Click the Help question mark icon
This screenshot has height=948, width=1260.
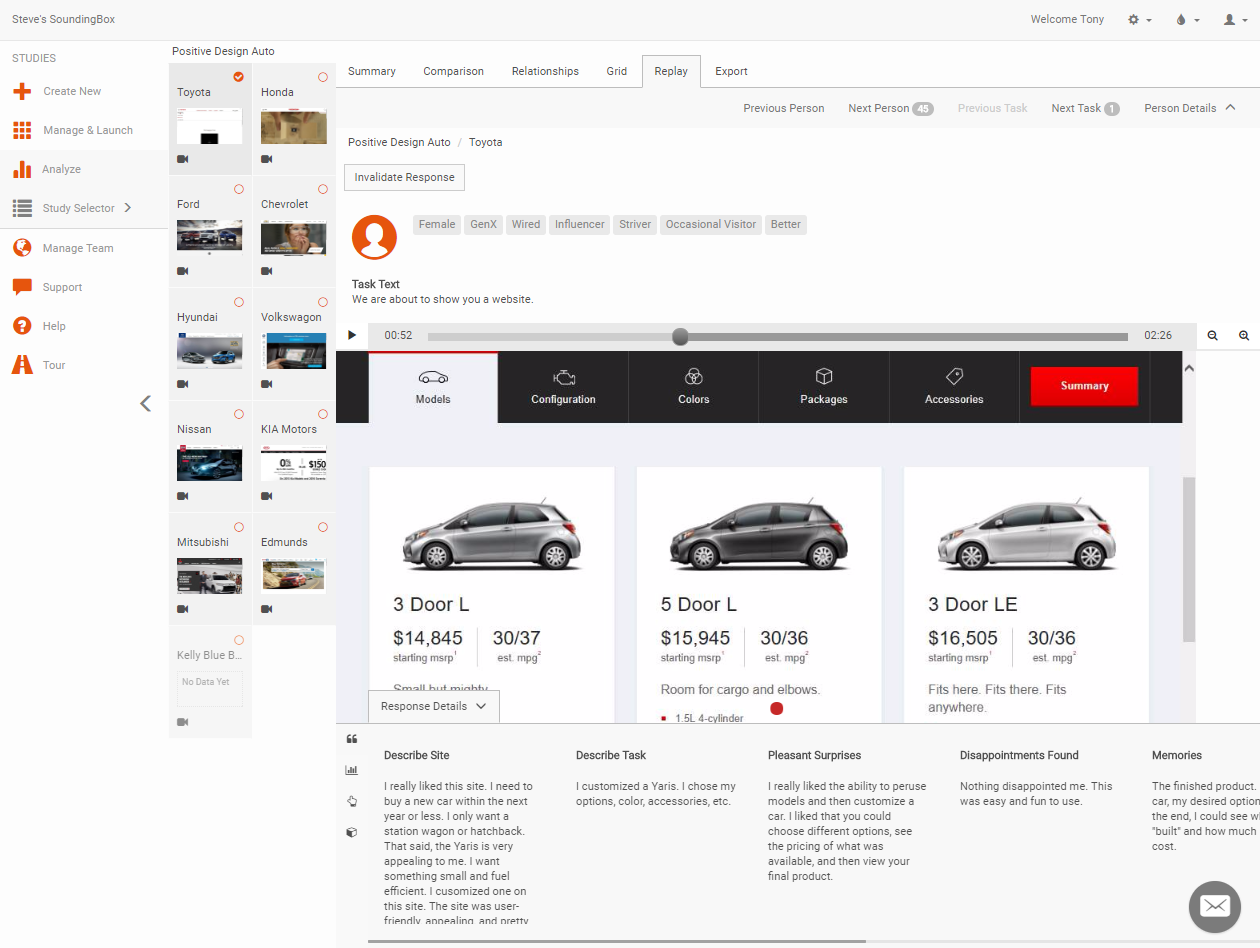(22, 326)
